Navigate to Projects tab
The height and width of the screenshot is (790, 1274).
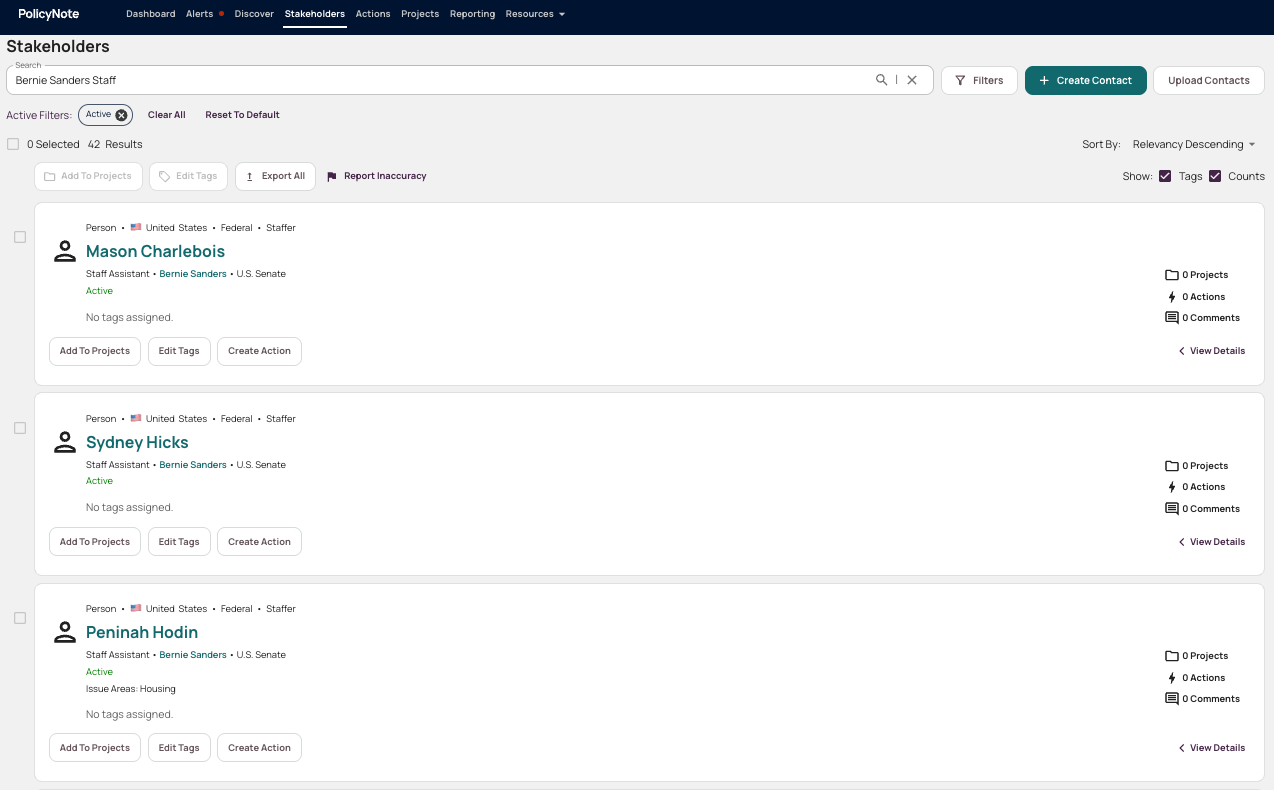(x=420, y=14)
